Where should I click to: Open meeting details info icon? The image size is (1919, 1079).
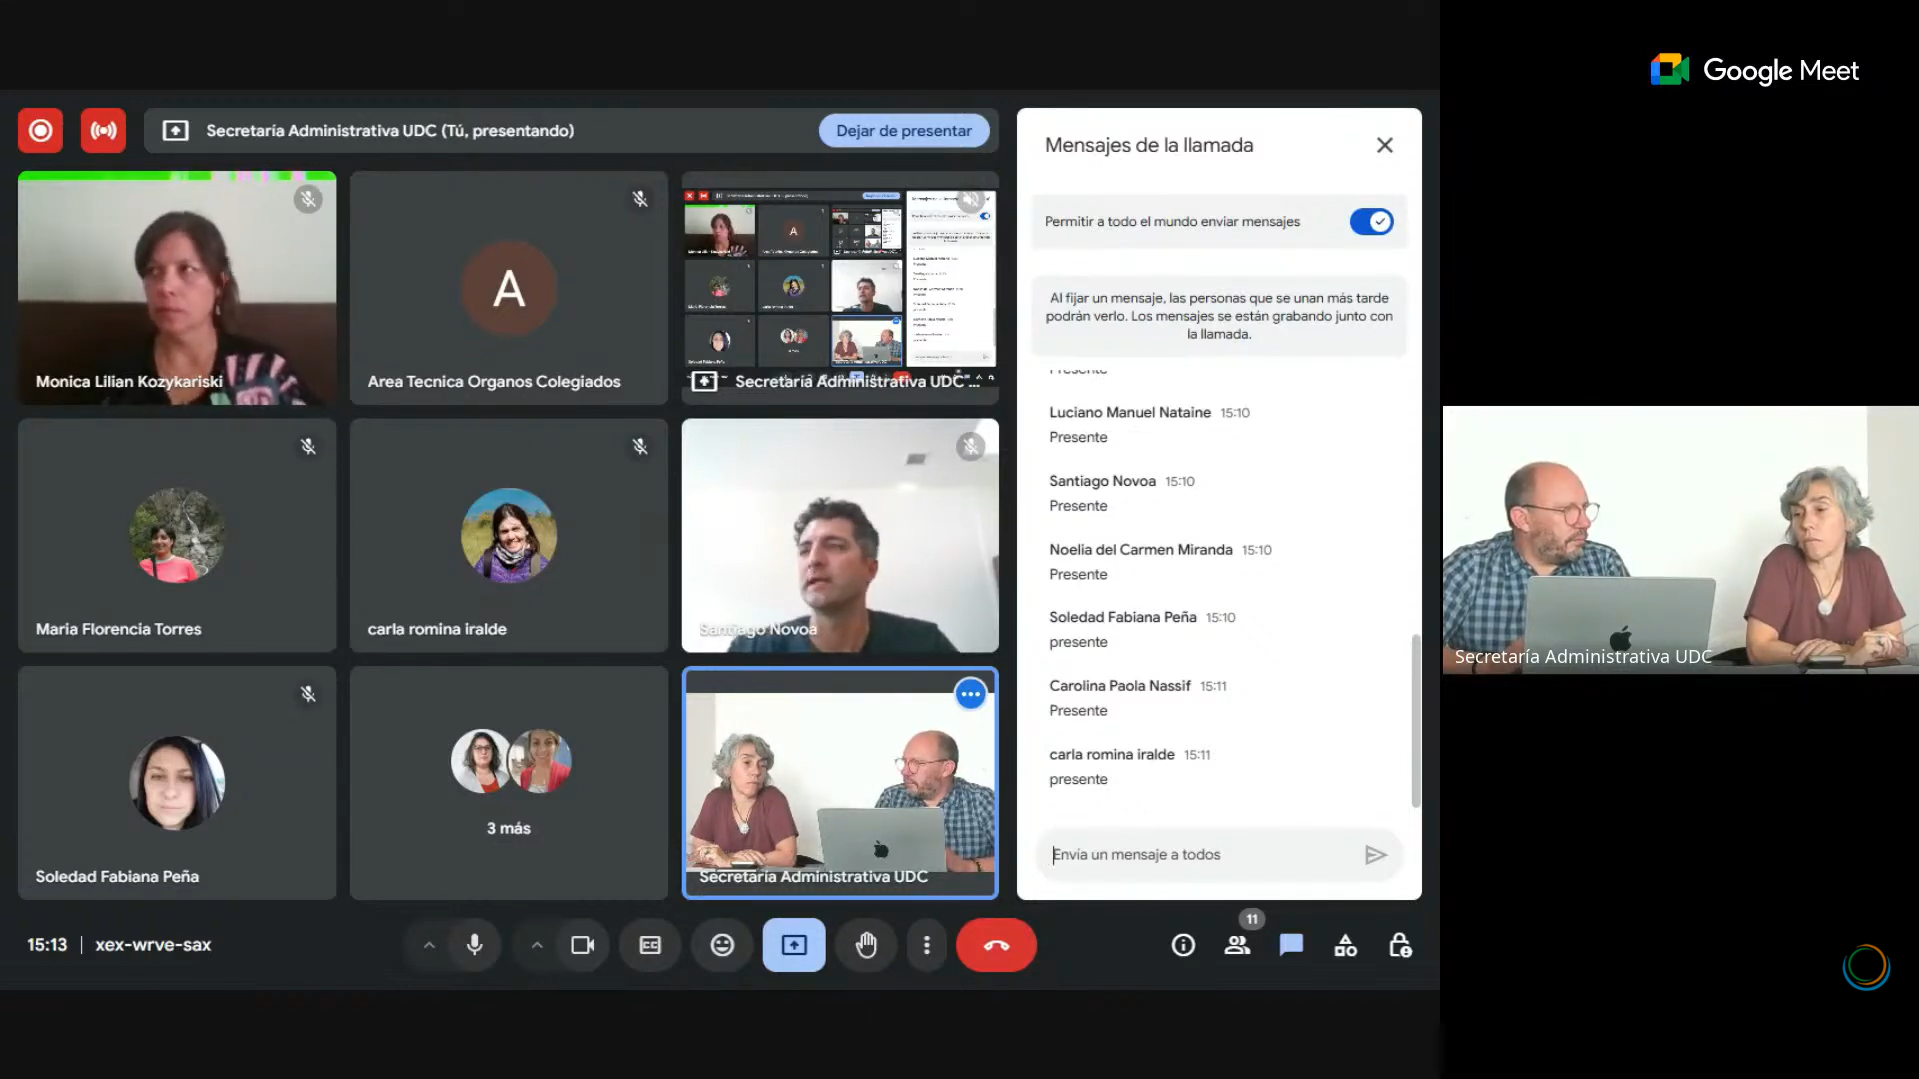coord(1183,945)
